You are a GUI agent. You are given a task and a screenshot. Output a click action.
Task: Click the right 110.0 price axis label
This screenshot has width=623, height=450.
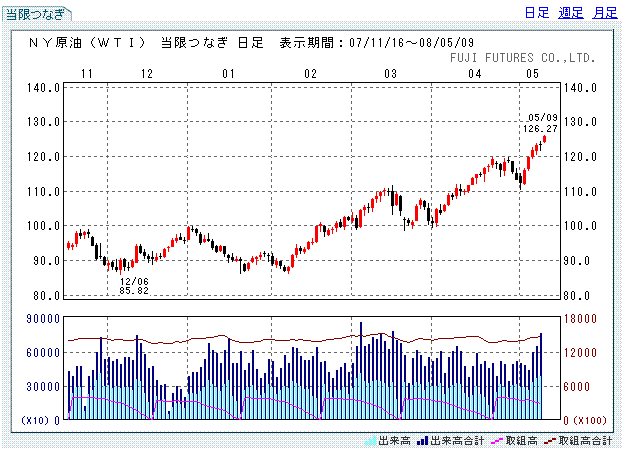(580, 192)
